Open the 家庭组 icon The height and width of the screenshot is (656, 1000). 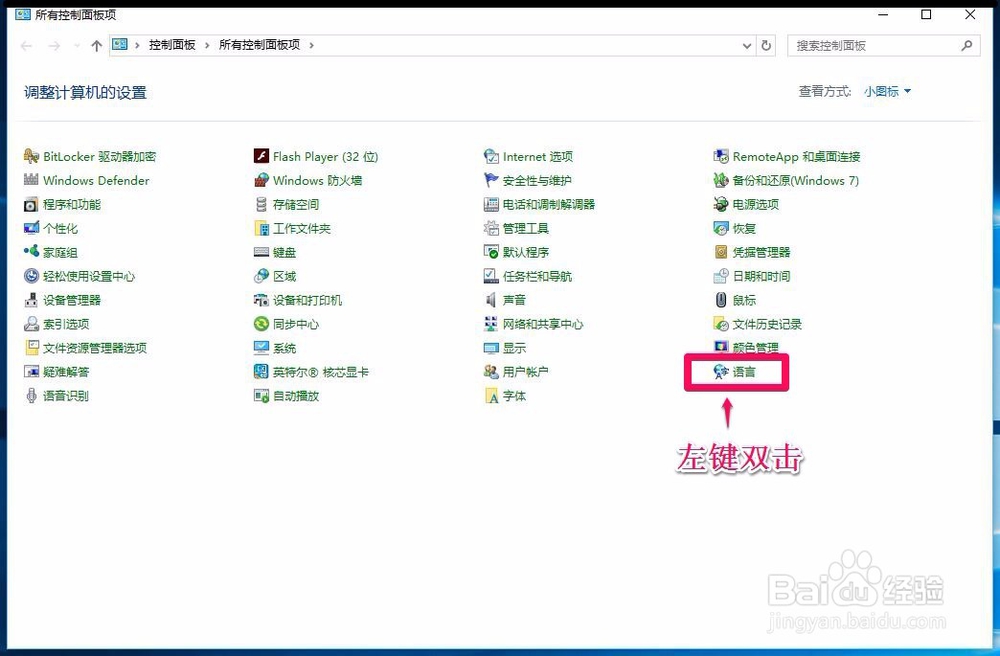point(31,252)
